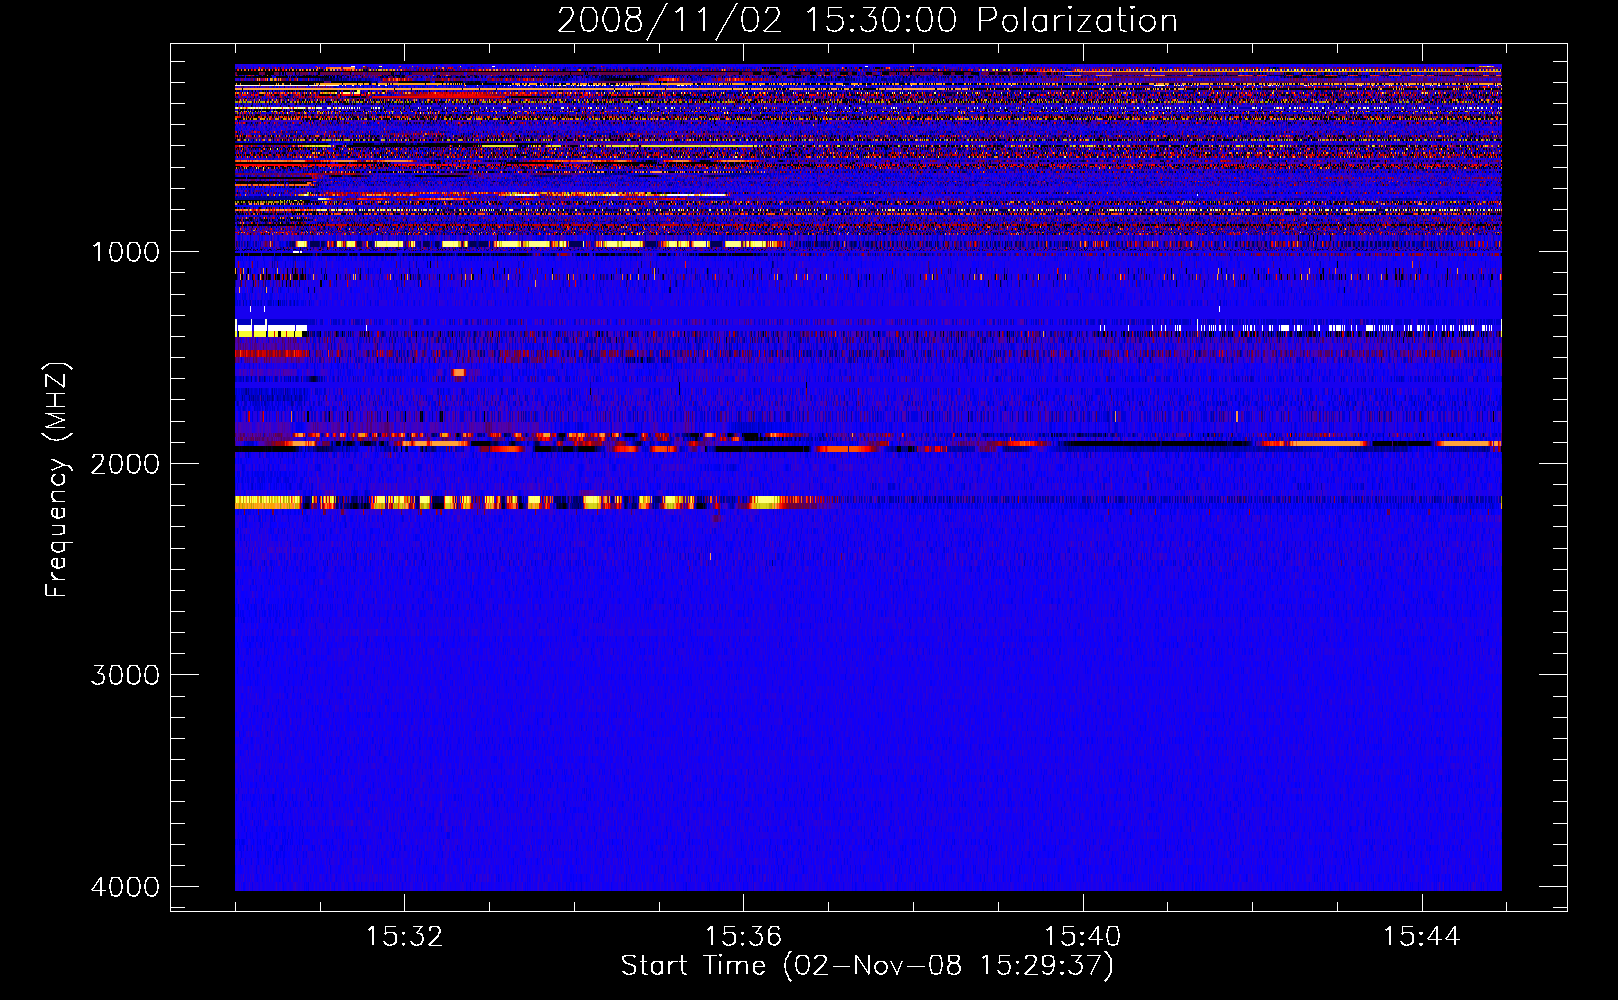The height and width of the screenshot is (1000, 1618).
Task: Click the 3000 frequency tick label
Action: tap(125, 675)
